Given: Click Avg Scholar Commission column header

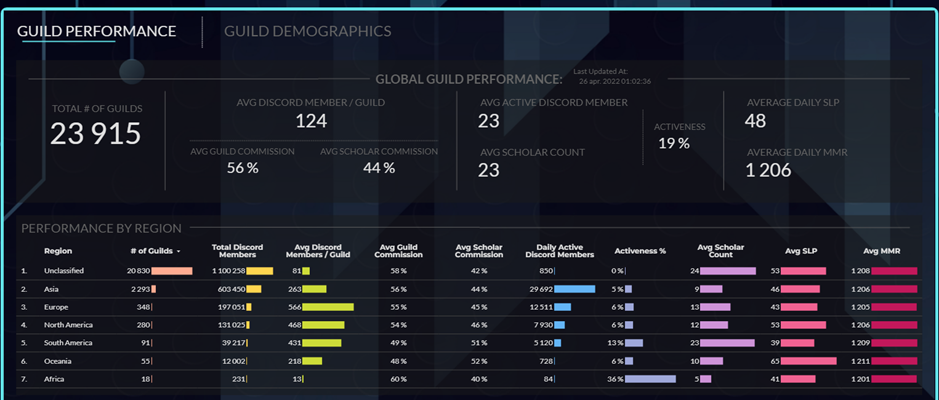Looking at the screenshot, I should click(479, 251).
